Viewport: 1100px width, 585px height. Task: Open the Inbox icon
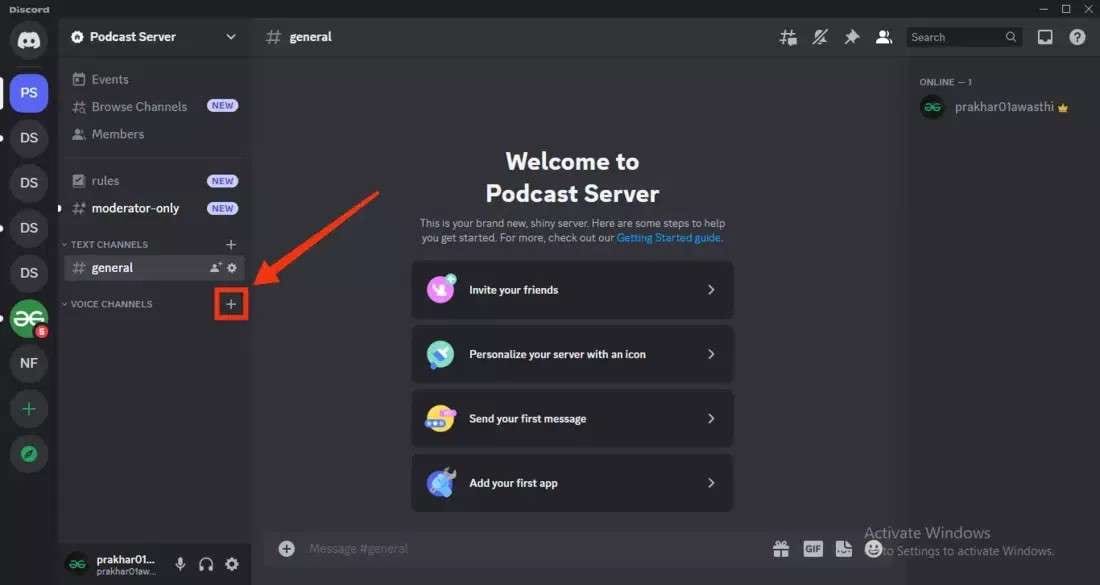1045,37
